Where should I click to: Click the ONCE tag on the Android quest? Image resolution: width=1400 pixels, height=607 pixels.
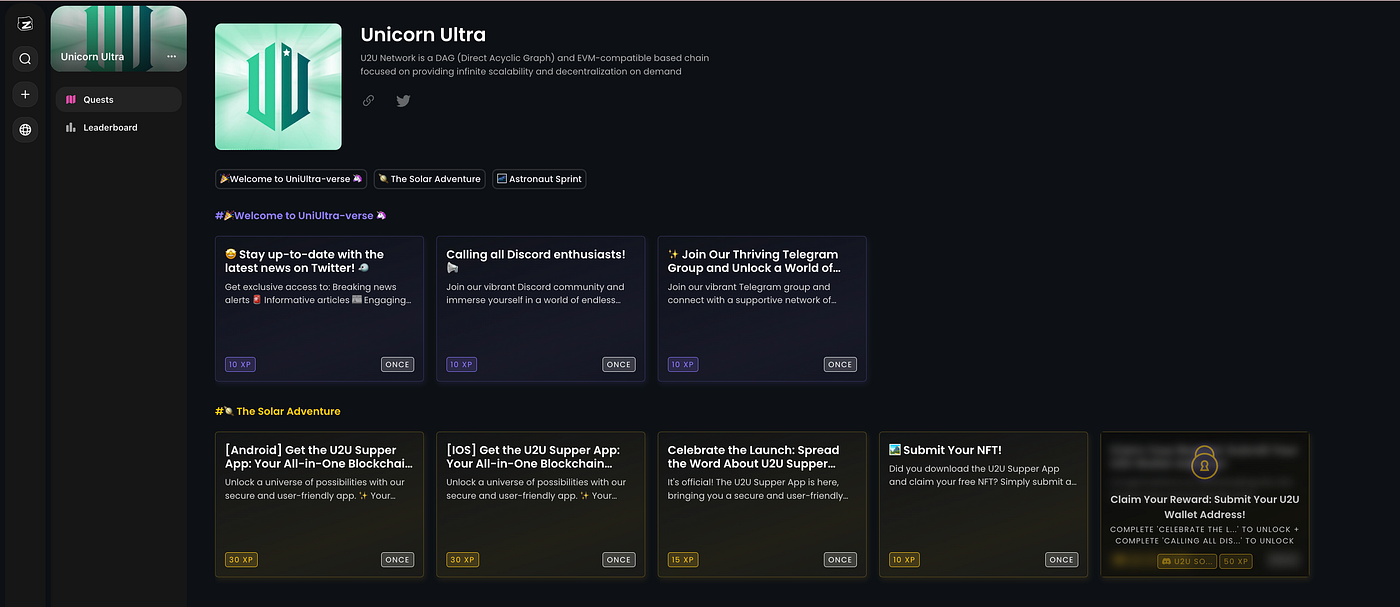[397, 560]
